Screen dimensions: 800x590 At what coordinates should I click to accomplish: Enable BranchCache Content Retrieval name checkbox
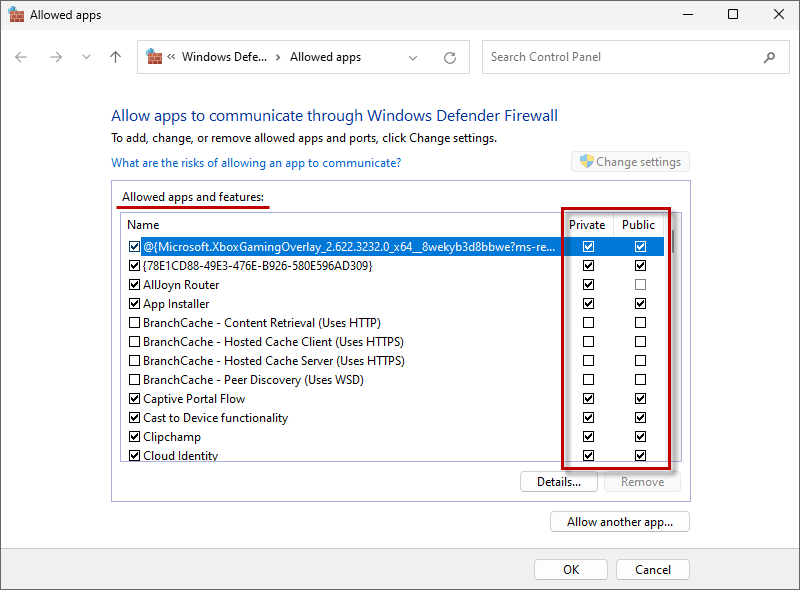pos(134,323)
